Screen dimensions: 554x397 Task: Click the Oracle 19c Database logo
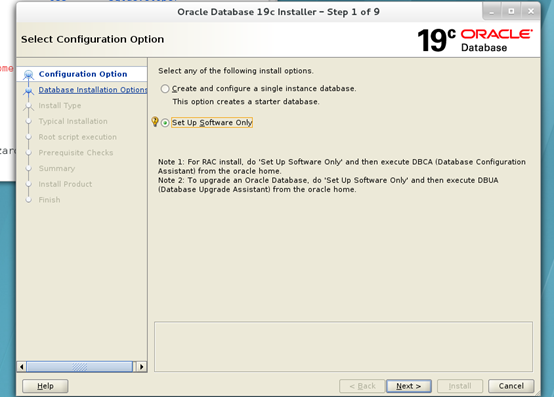475,40
